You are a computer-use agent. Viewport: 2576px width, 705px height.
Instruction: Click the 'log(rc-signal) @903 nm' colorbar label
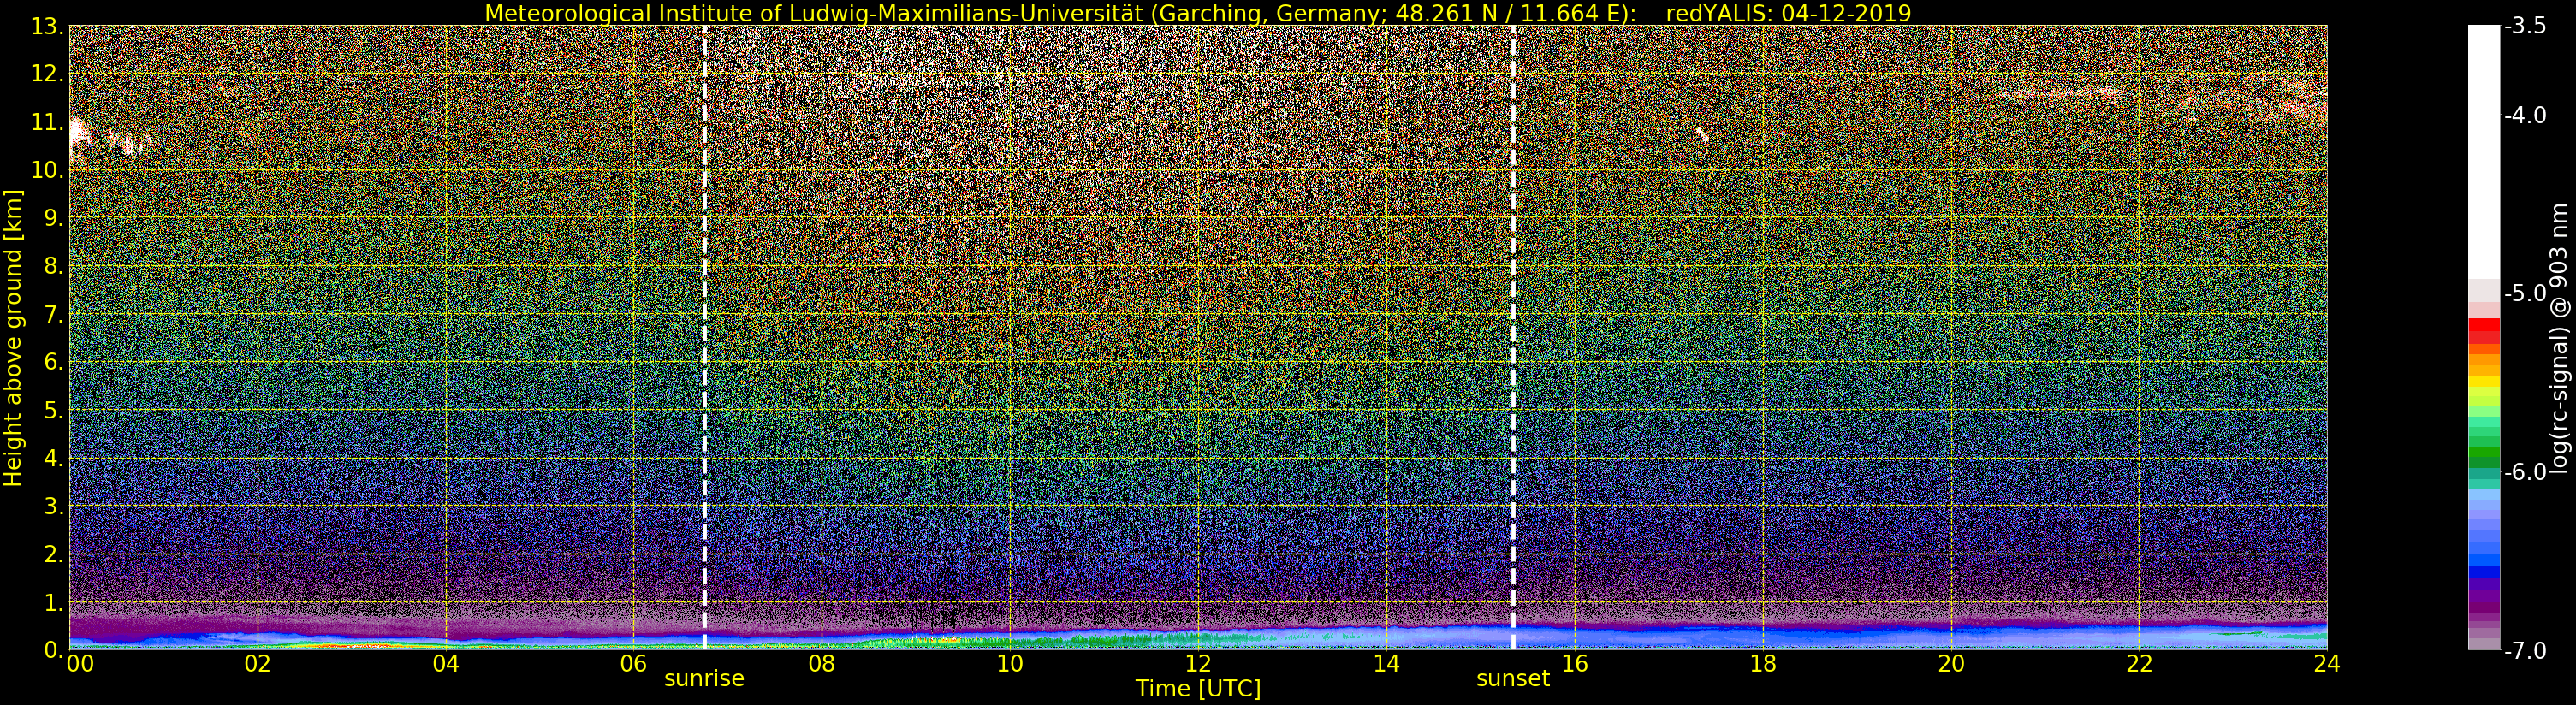pyautogui.click(x=2559, y=338)
